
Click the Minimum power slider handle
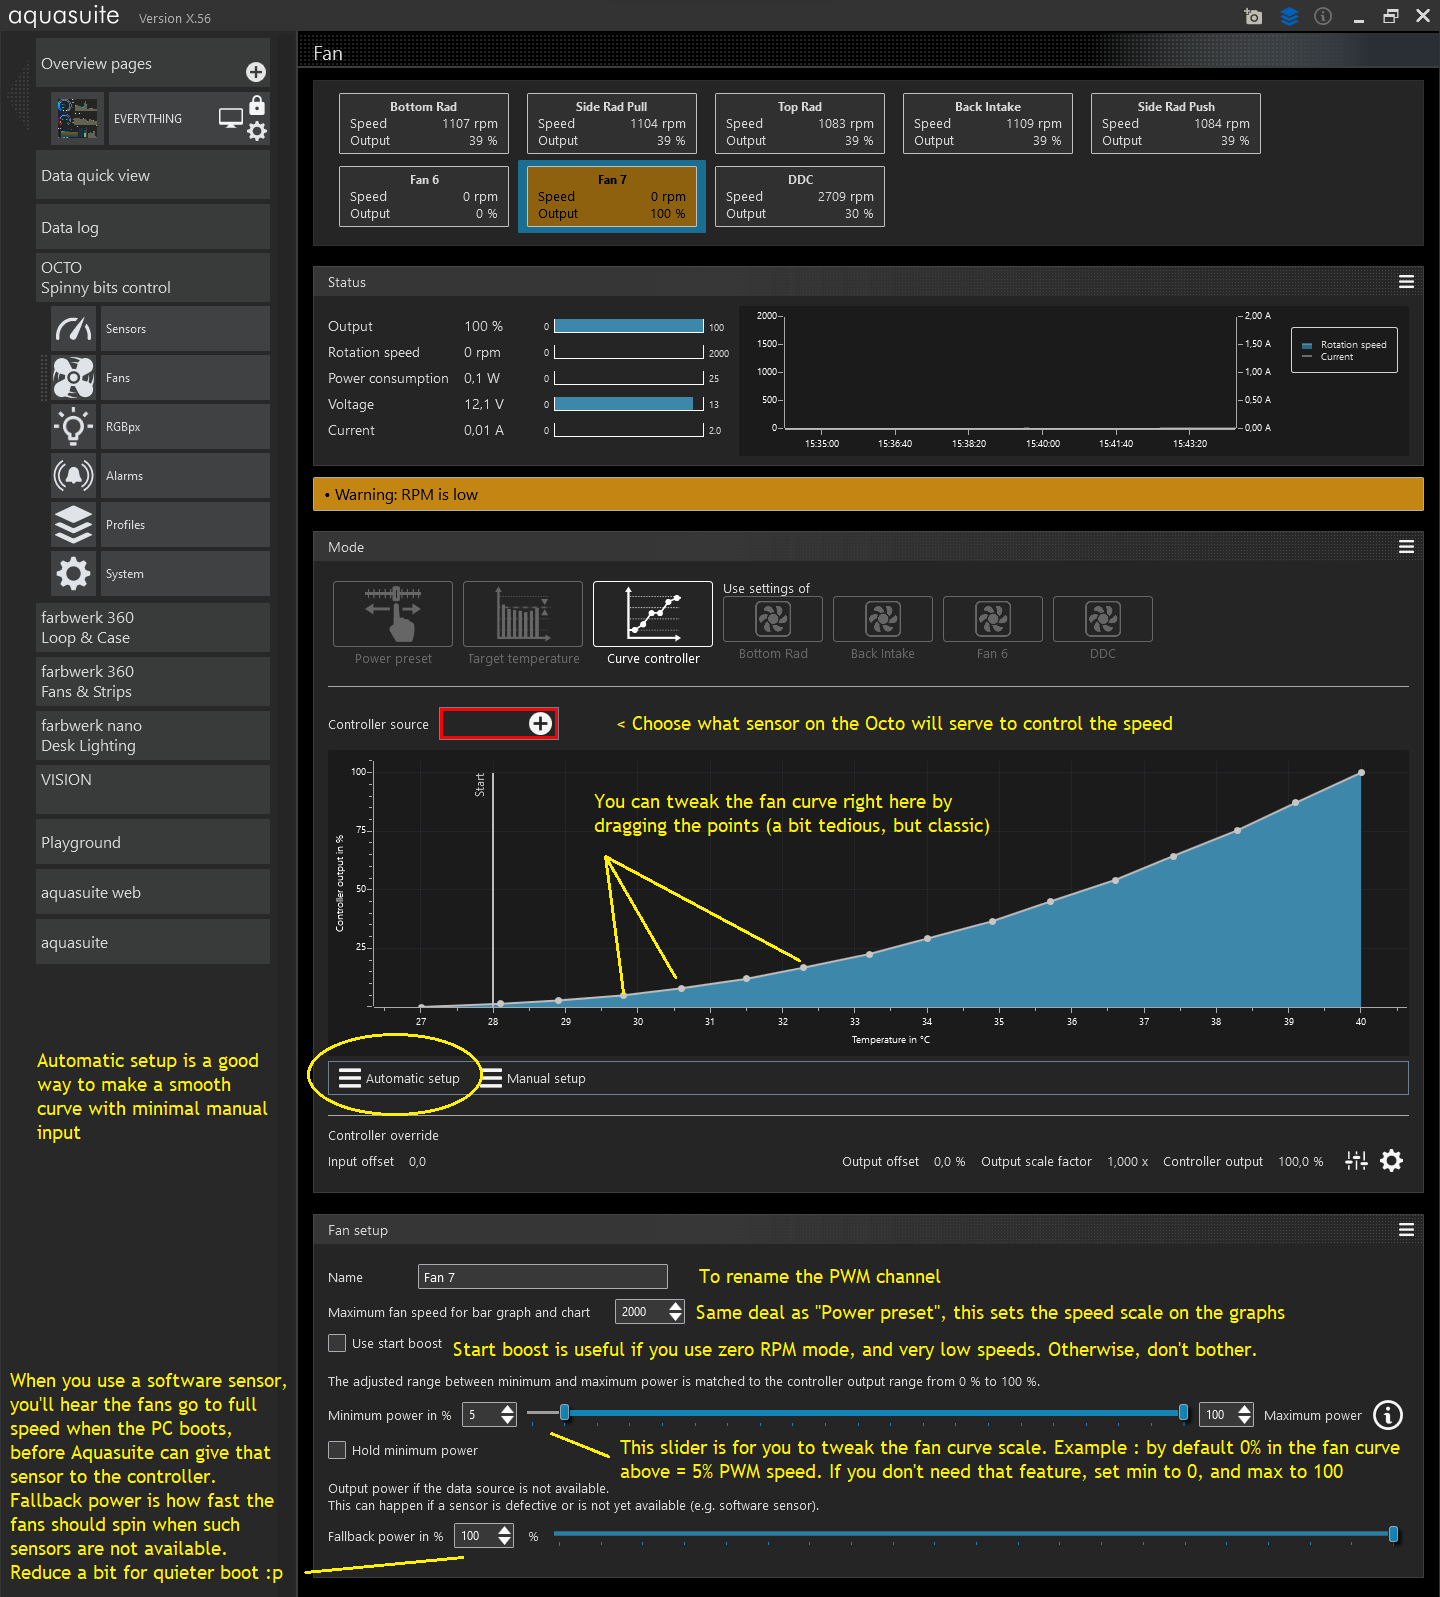pyautogui.click(x=565, y=1412)
